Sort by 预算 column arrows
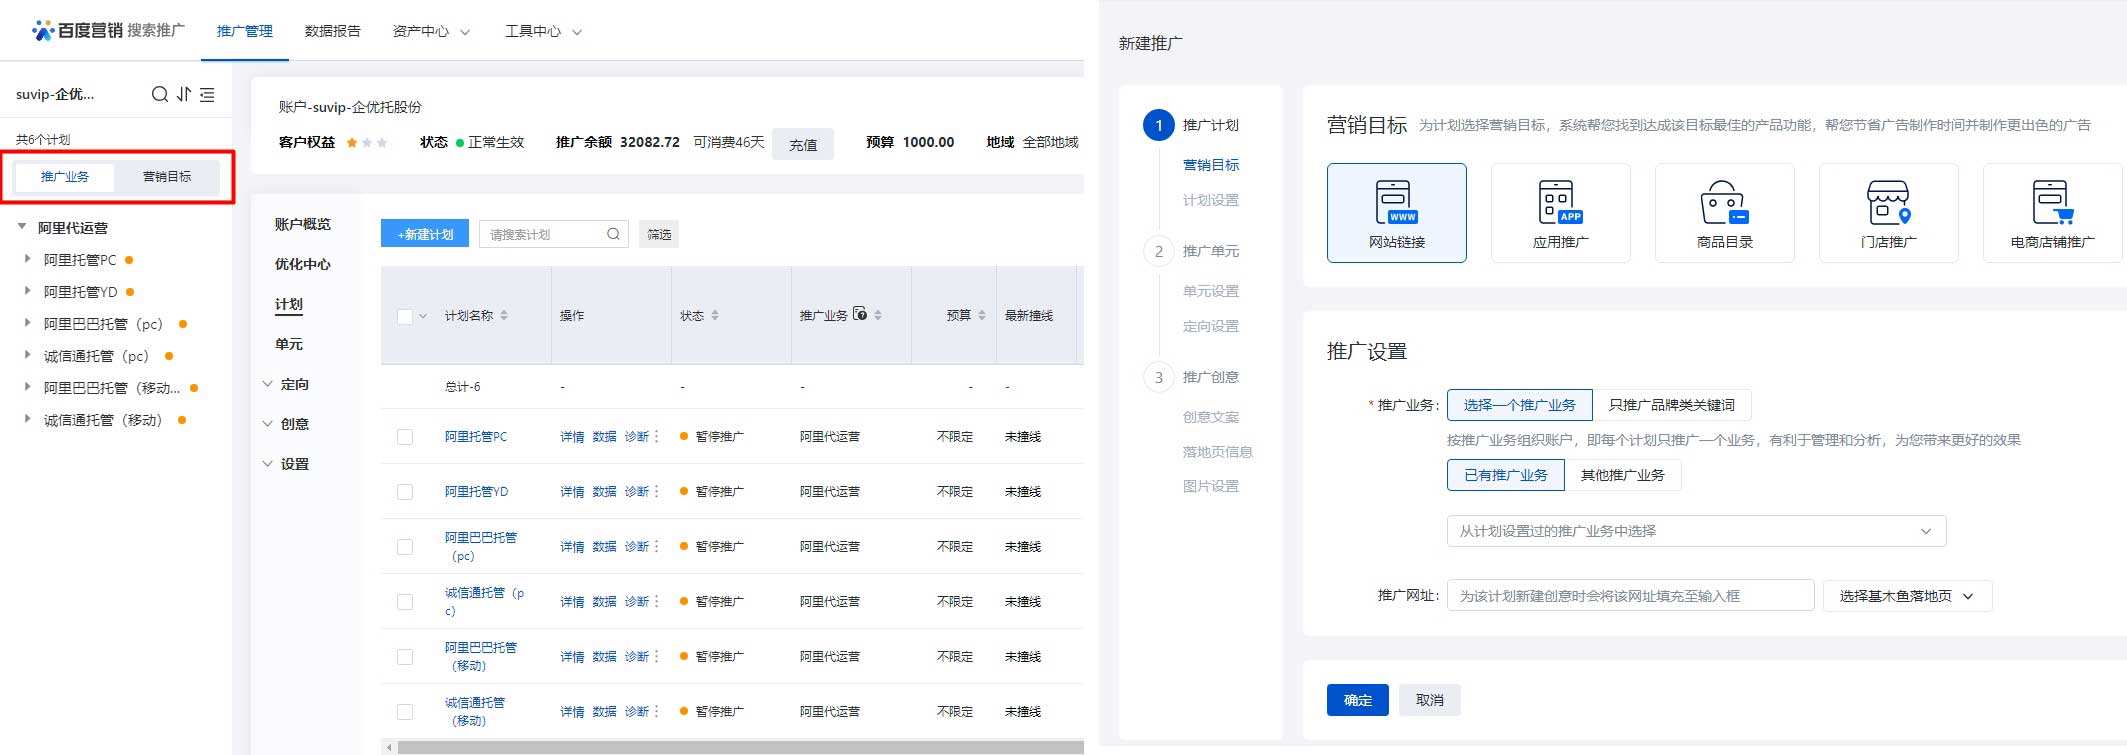The image size is (2127, 755). 982,315
